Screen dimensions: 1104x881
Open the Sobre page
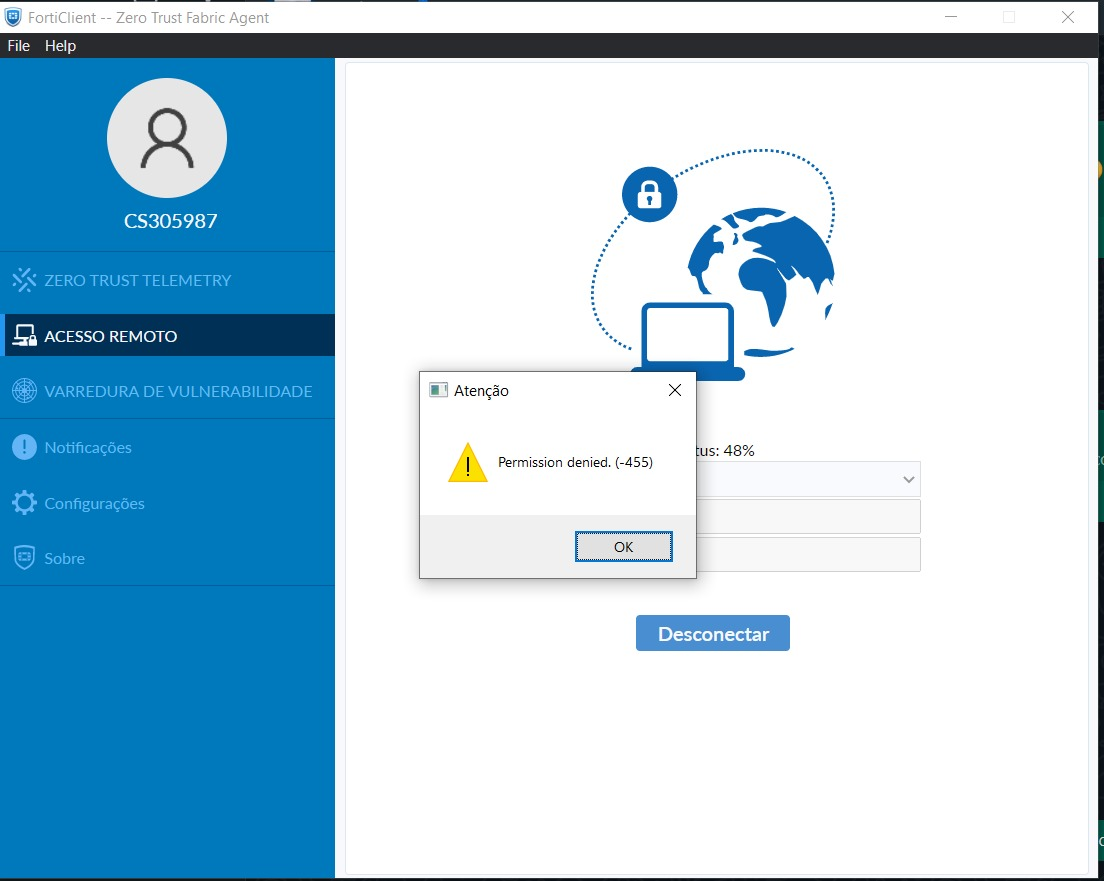point(168,558)
